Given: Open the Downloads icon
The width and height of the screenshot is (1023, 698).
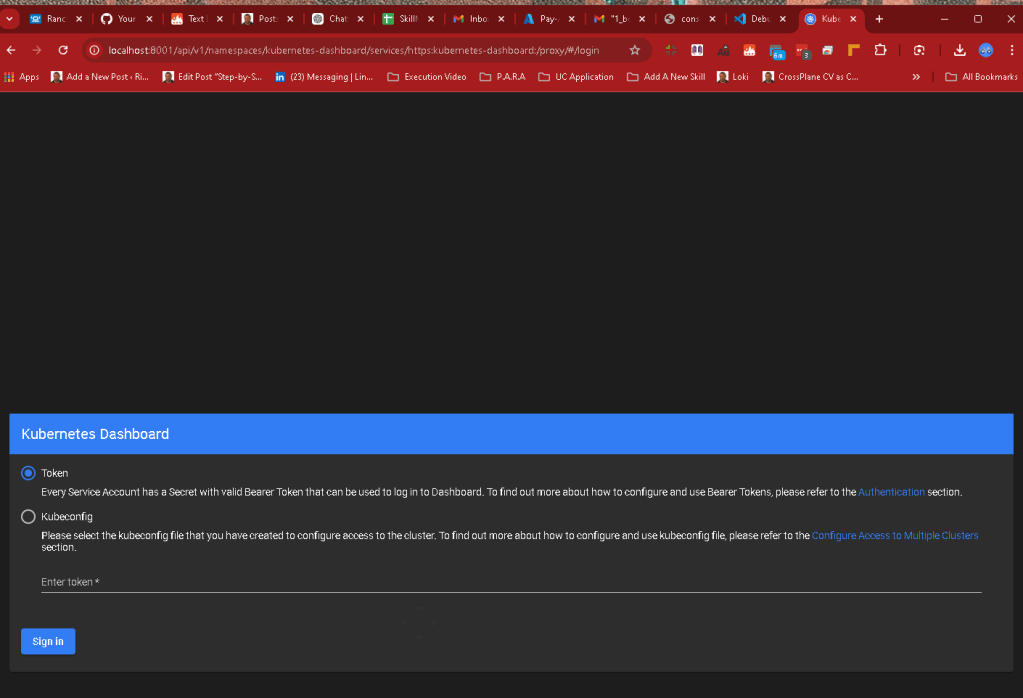Looking at the screenshot, I should click(959, 50).
